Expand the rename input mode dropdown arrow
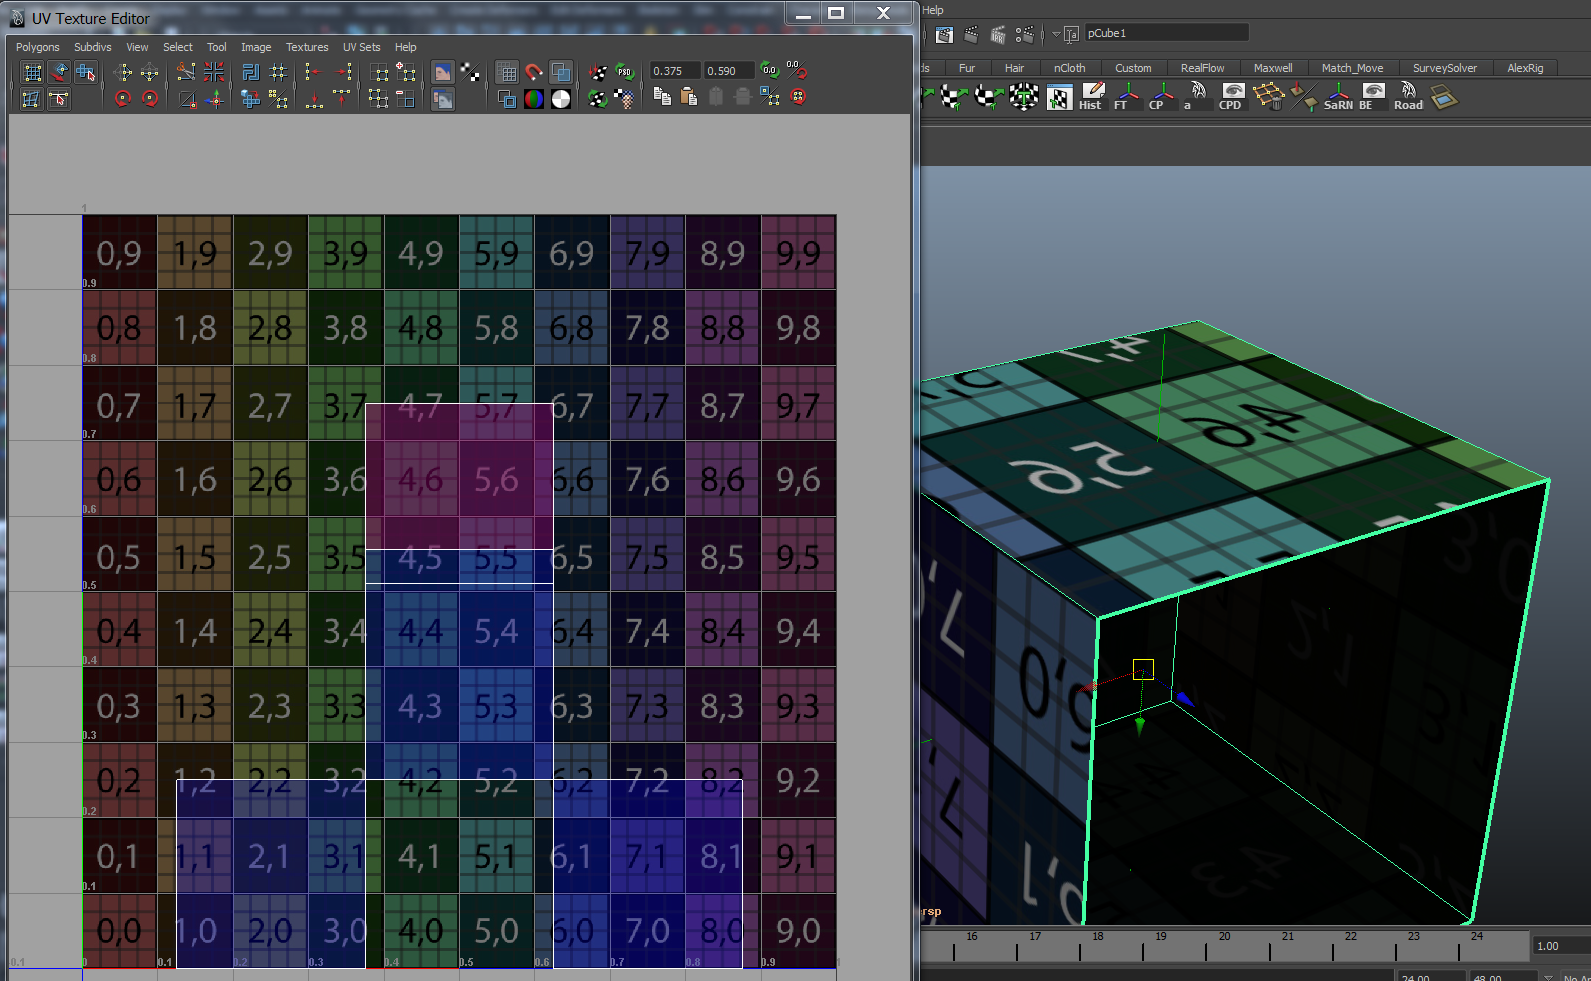Viewport: 1591px width, 981px height. coord(1056,34)
